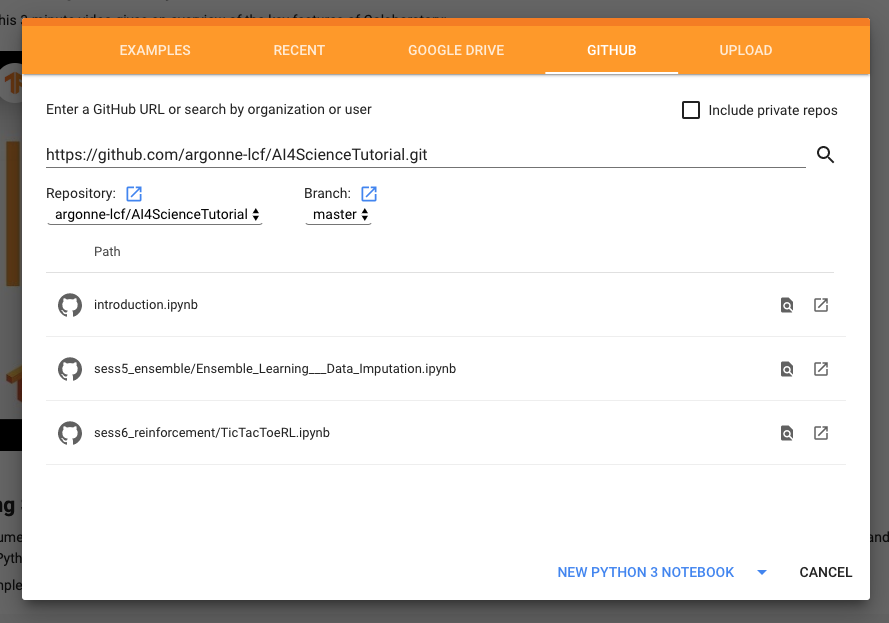Open TicTacToeRL.ipynb in new tab icon

coord(821,433)
